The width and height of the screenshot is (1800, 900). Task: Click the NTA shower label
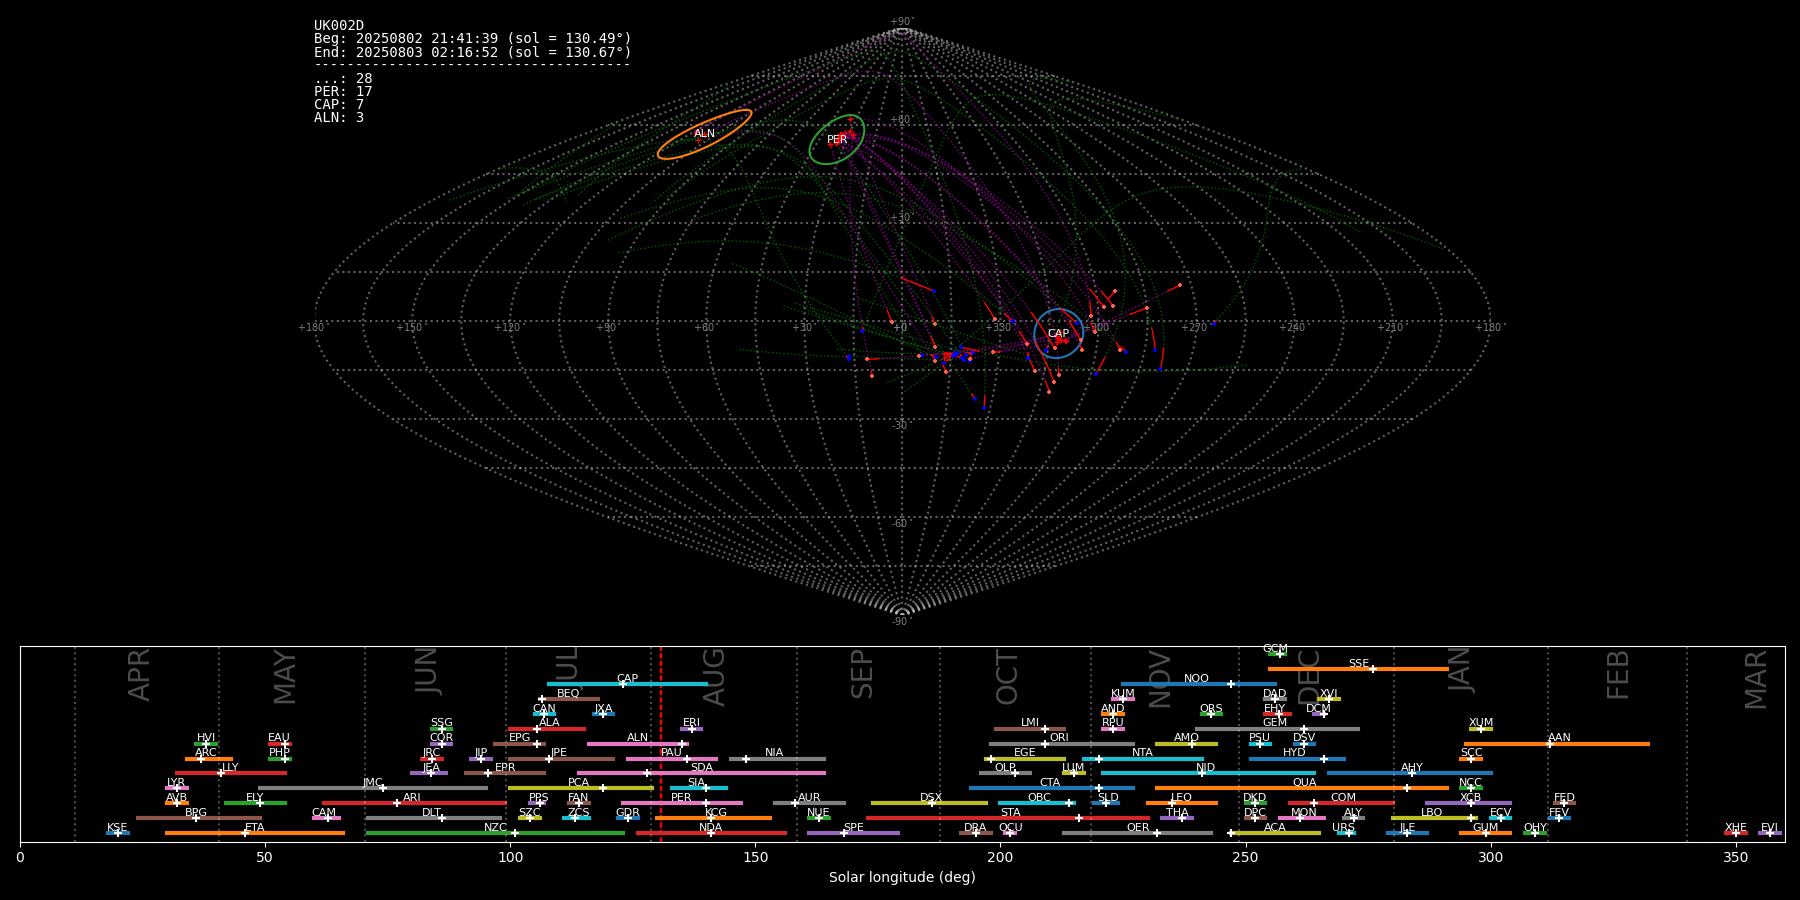1142,753
